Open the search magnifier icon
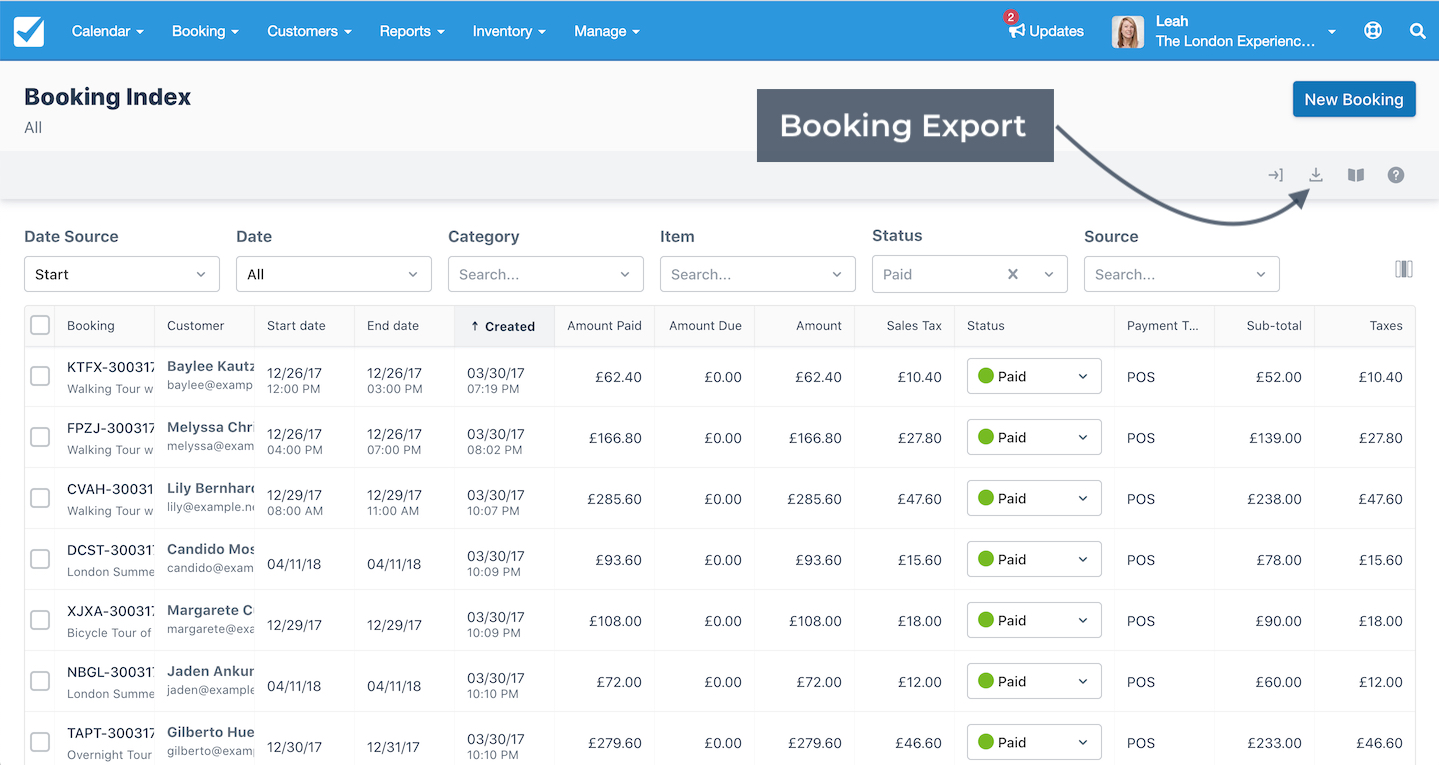 (1417, 31)
